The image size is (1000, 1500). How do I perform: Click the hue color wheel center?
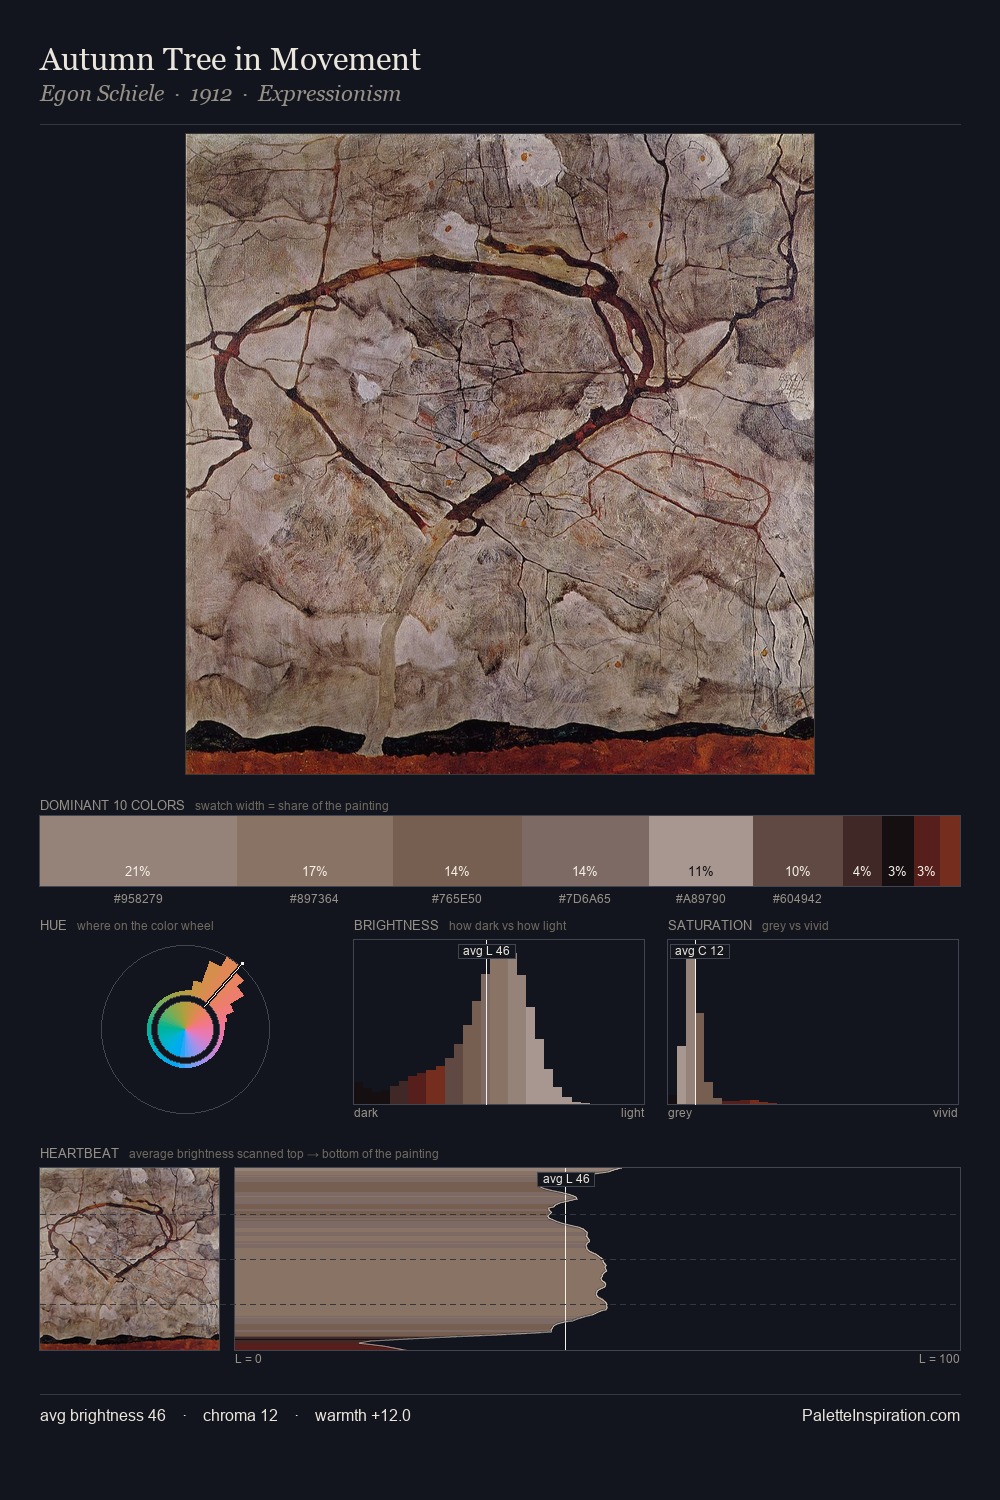185,1029
